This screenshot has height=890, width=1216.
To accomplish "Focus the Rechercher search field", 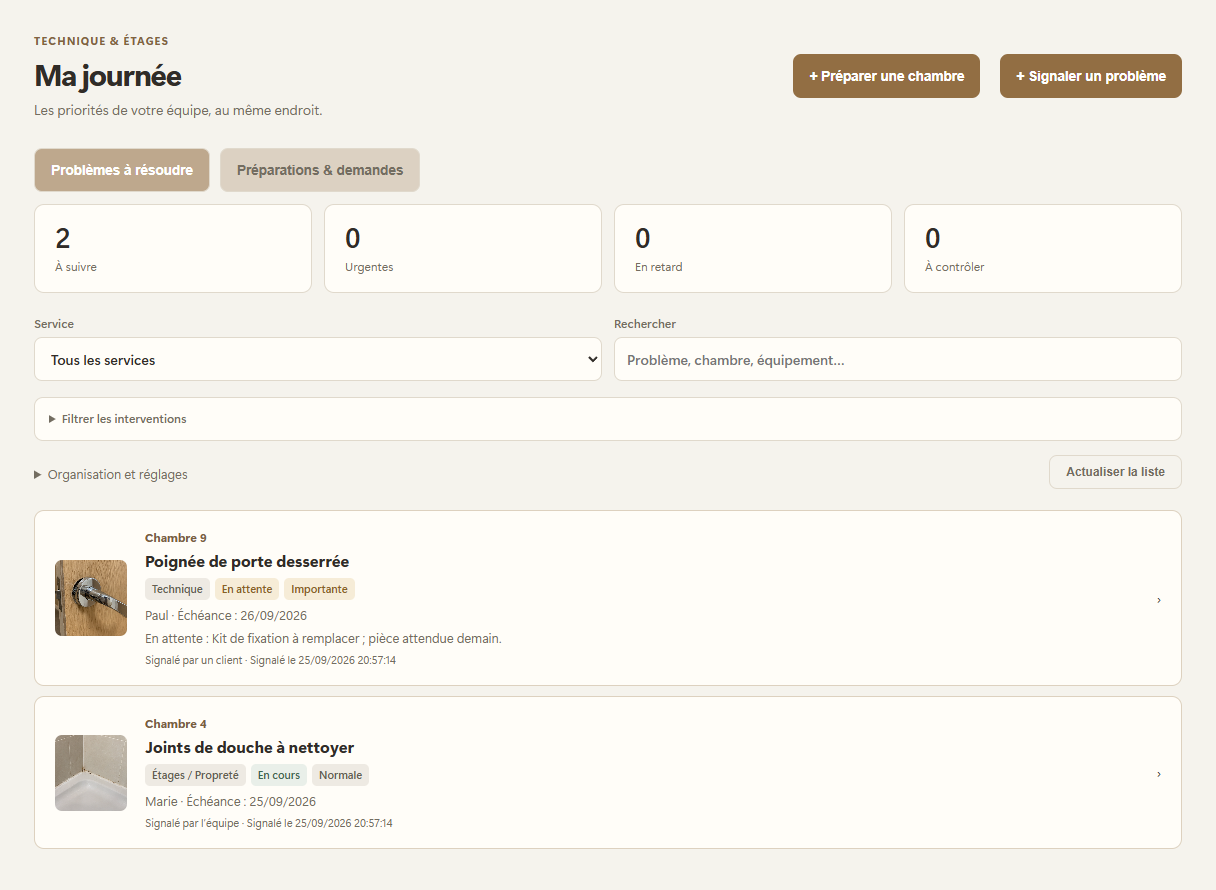I will click(898, 359).
